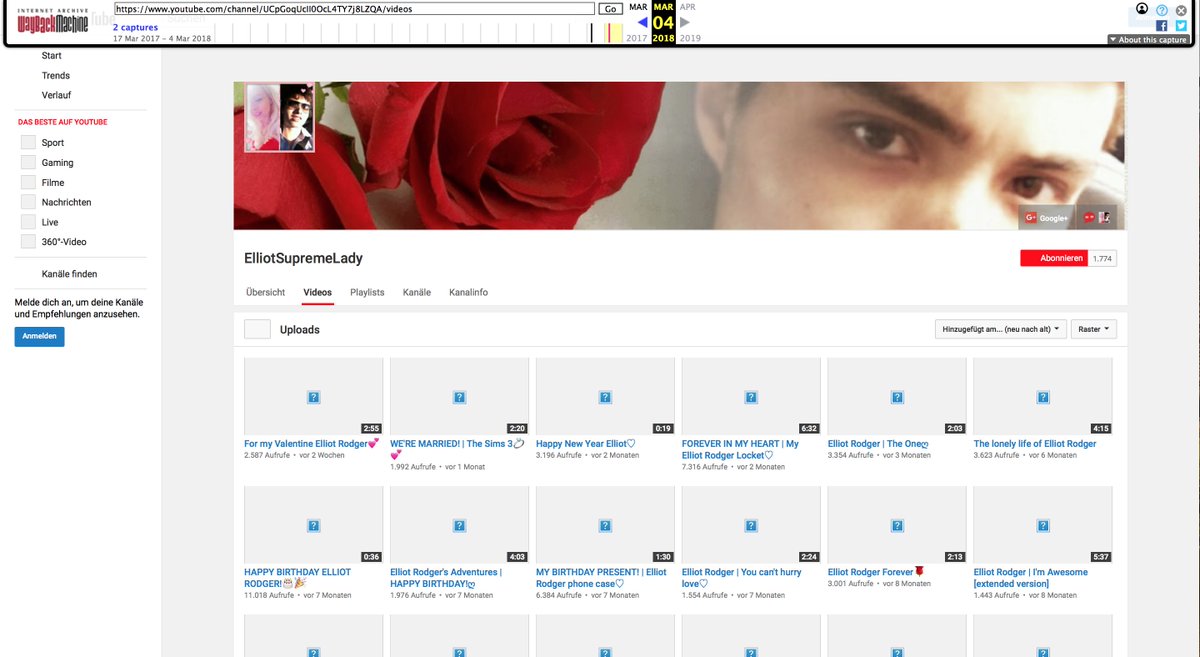Click the Wayback Machine URL input field
The width and height of the screenshot is (1200, 657).
[x=354, y=9]
